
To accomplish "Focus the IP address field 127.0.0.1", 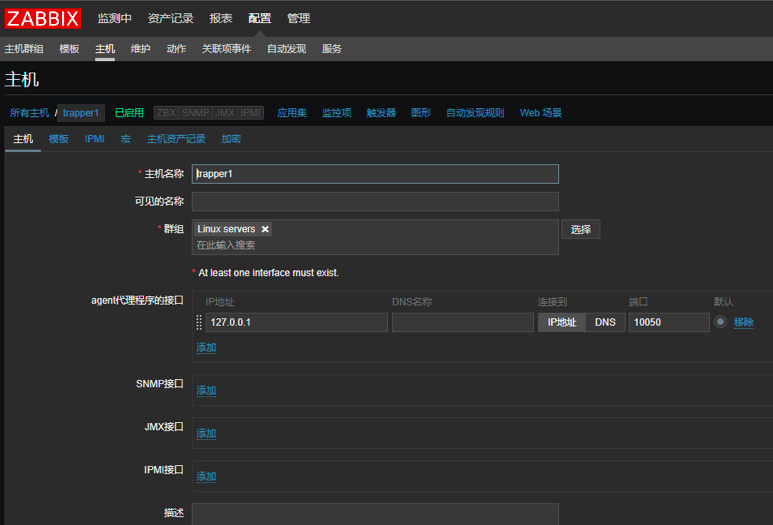I will pyautogui.click(x=297, y=322).
